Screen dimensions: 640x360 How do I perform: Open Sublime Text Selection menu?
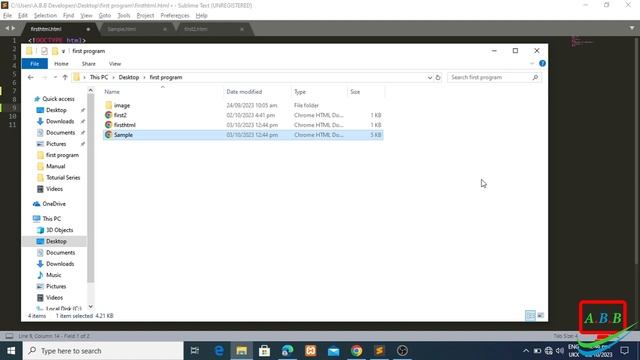coord(45,16)
